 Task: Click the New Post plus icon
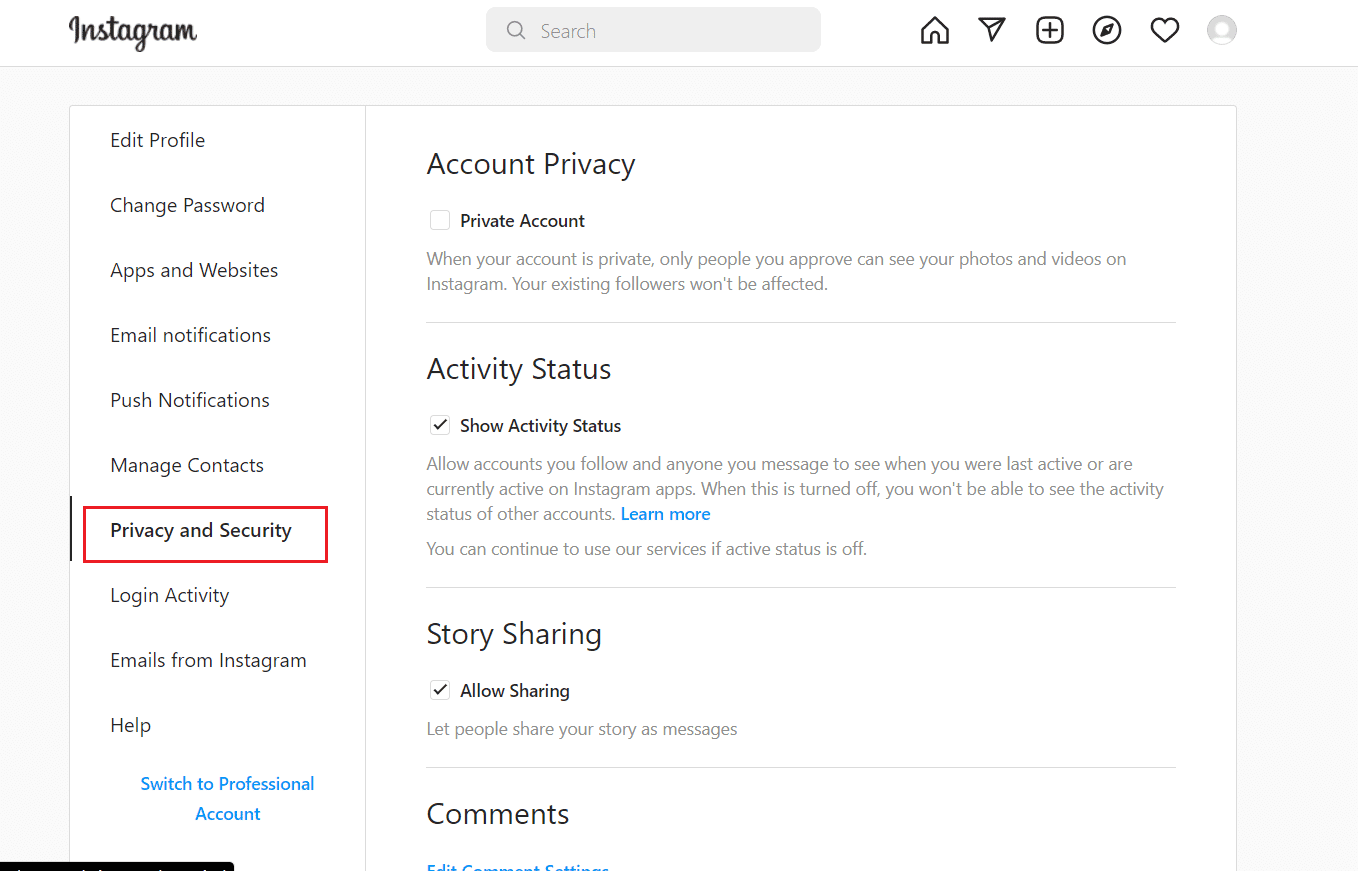click(1050, 30)
